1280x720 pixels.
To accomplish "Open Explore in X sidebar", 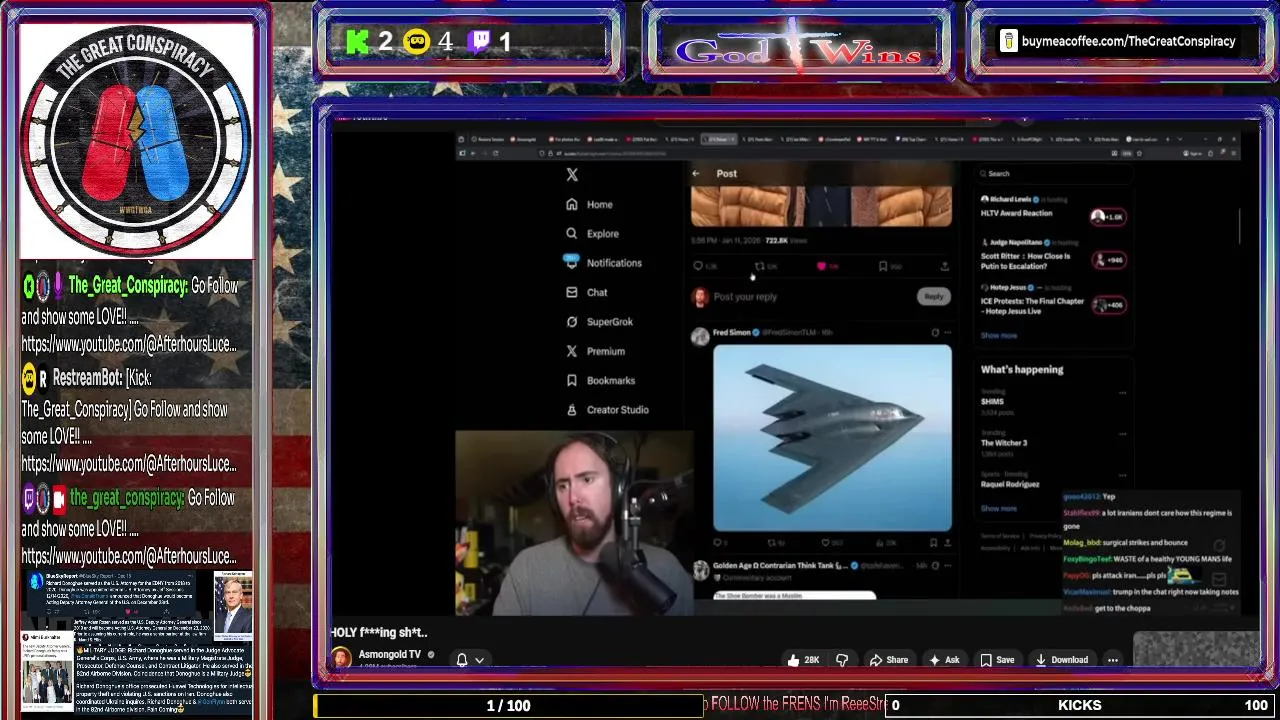I will pyautogui.click(x=592, y=233).
